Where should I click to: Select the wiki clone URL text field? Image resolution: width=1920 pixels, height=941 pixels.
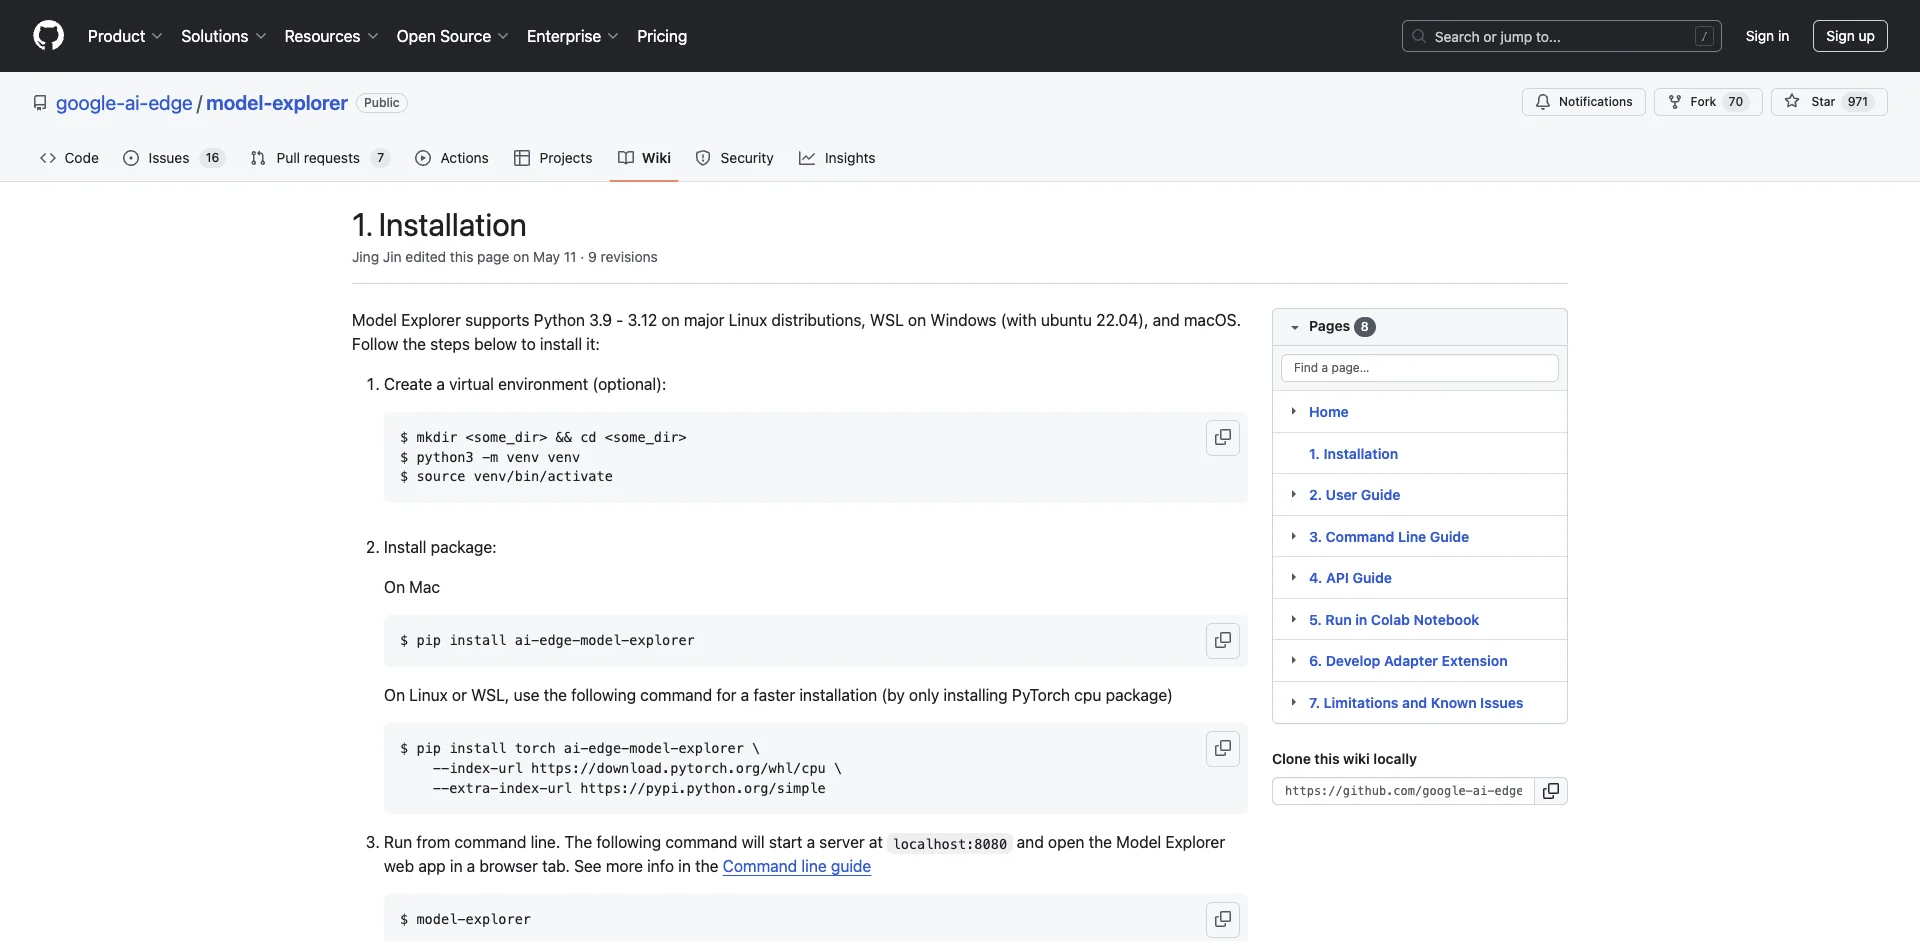tap(1403, 791)
